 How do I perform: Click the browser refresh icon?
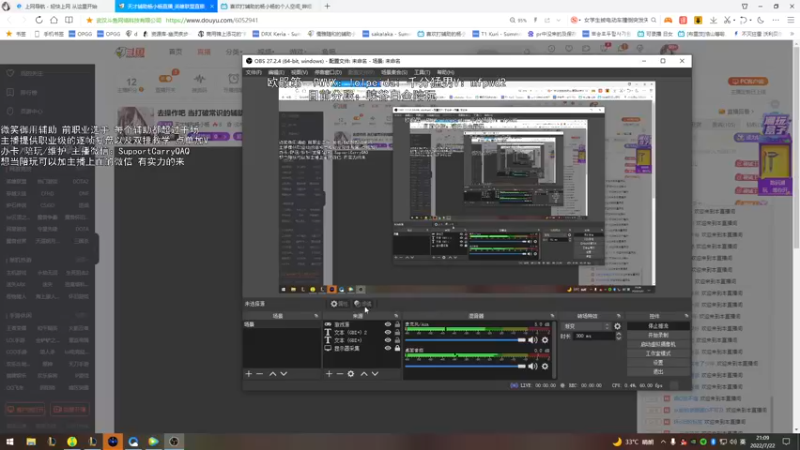pyautogui.click(x=39, y=20)
